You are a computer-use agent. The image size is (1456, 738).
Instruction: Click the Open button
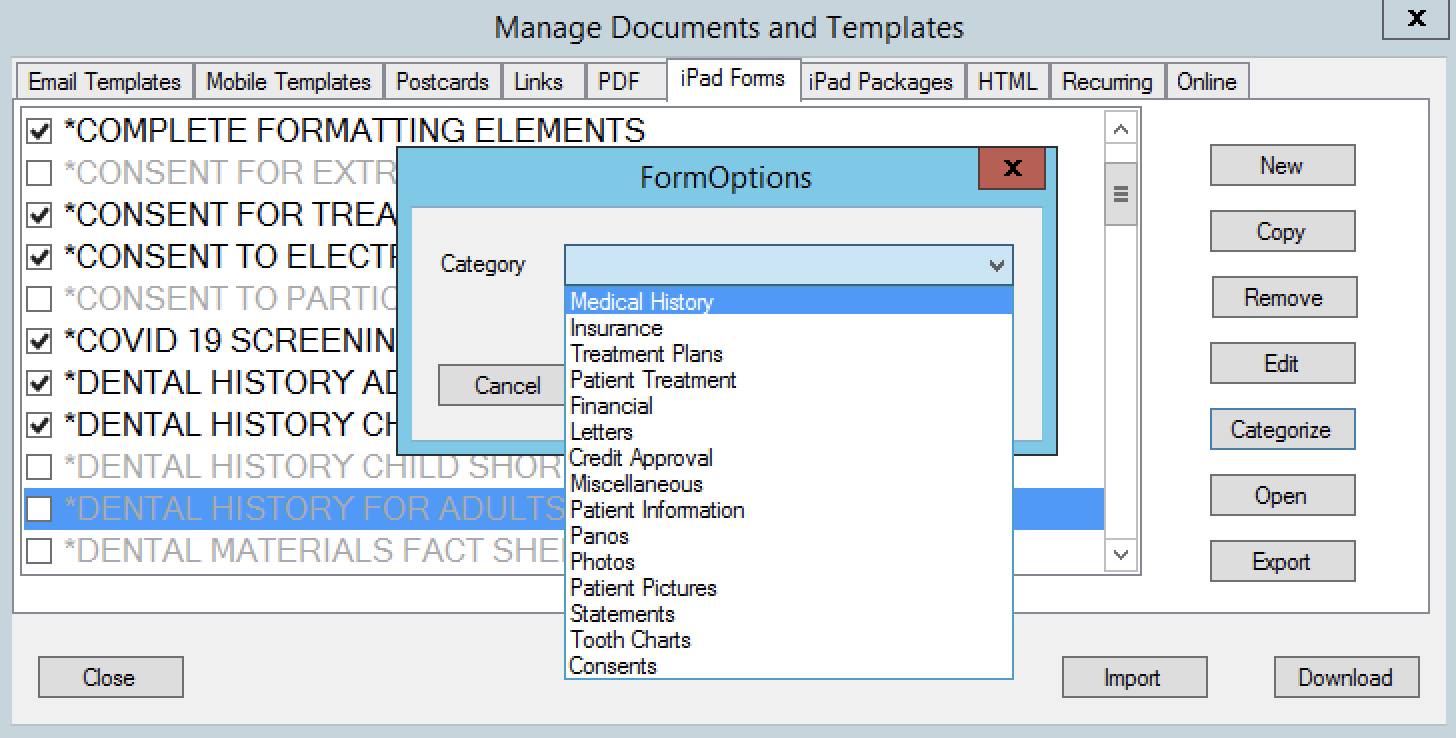(1282, 496)
